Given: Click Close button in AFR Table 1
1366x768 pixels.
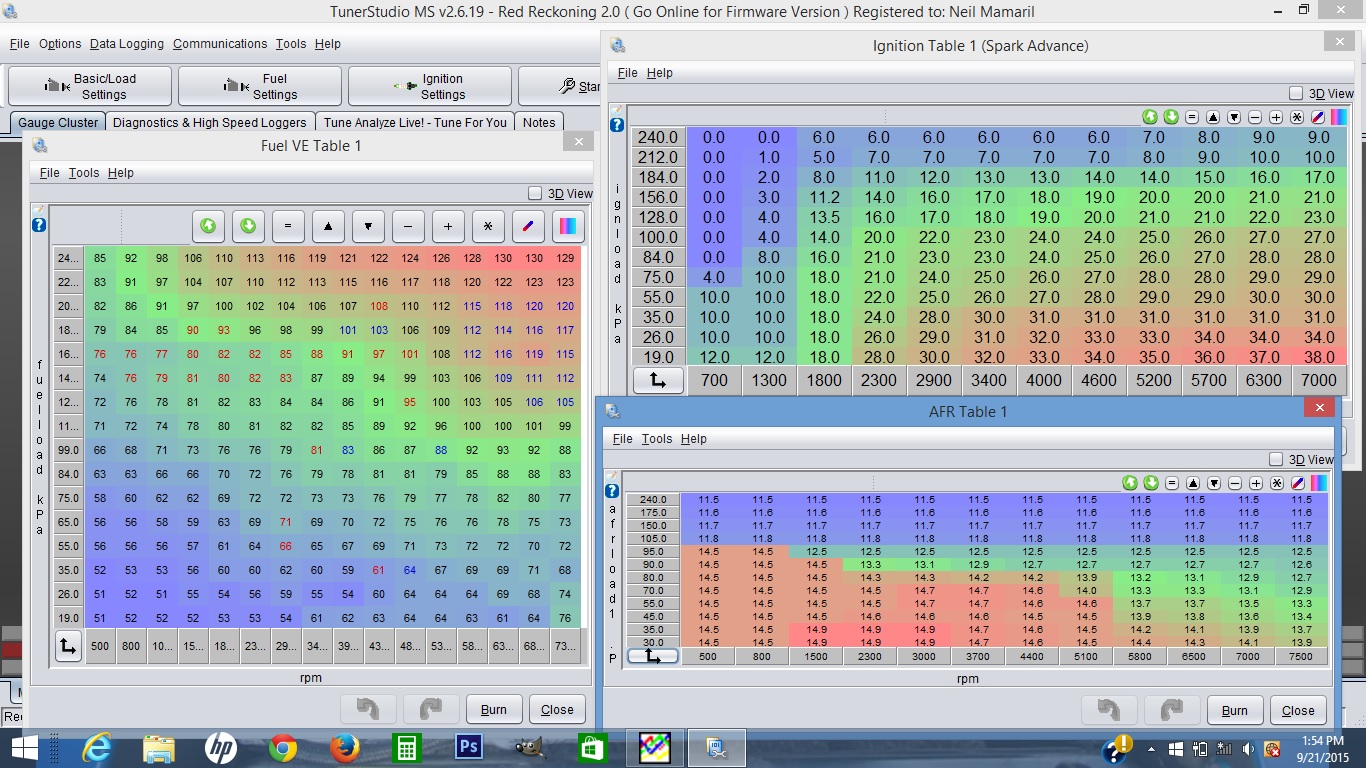Looking at the screenshot, I should tap(1298, 710).
